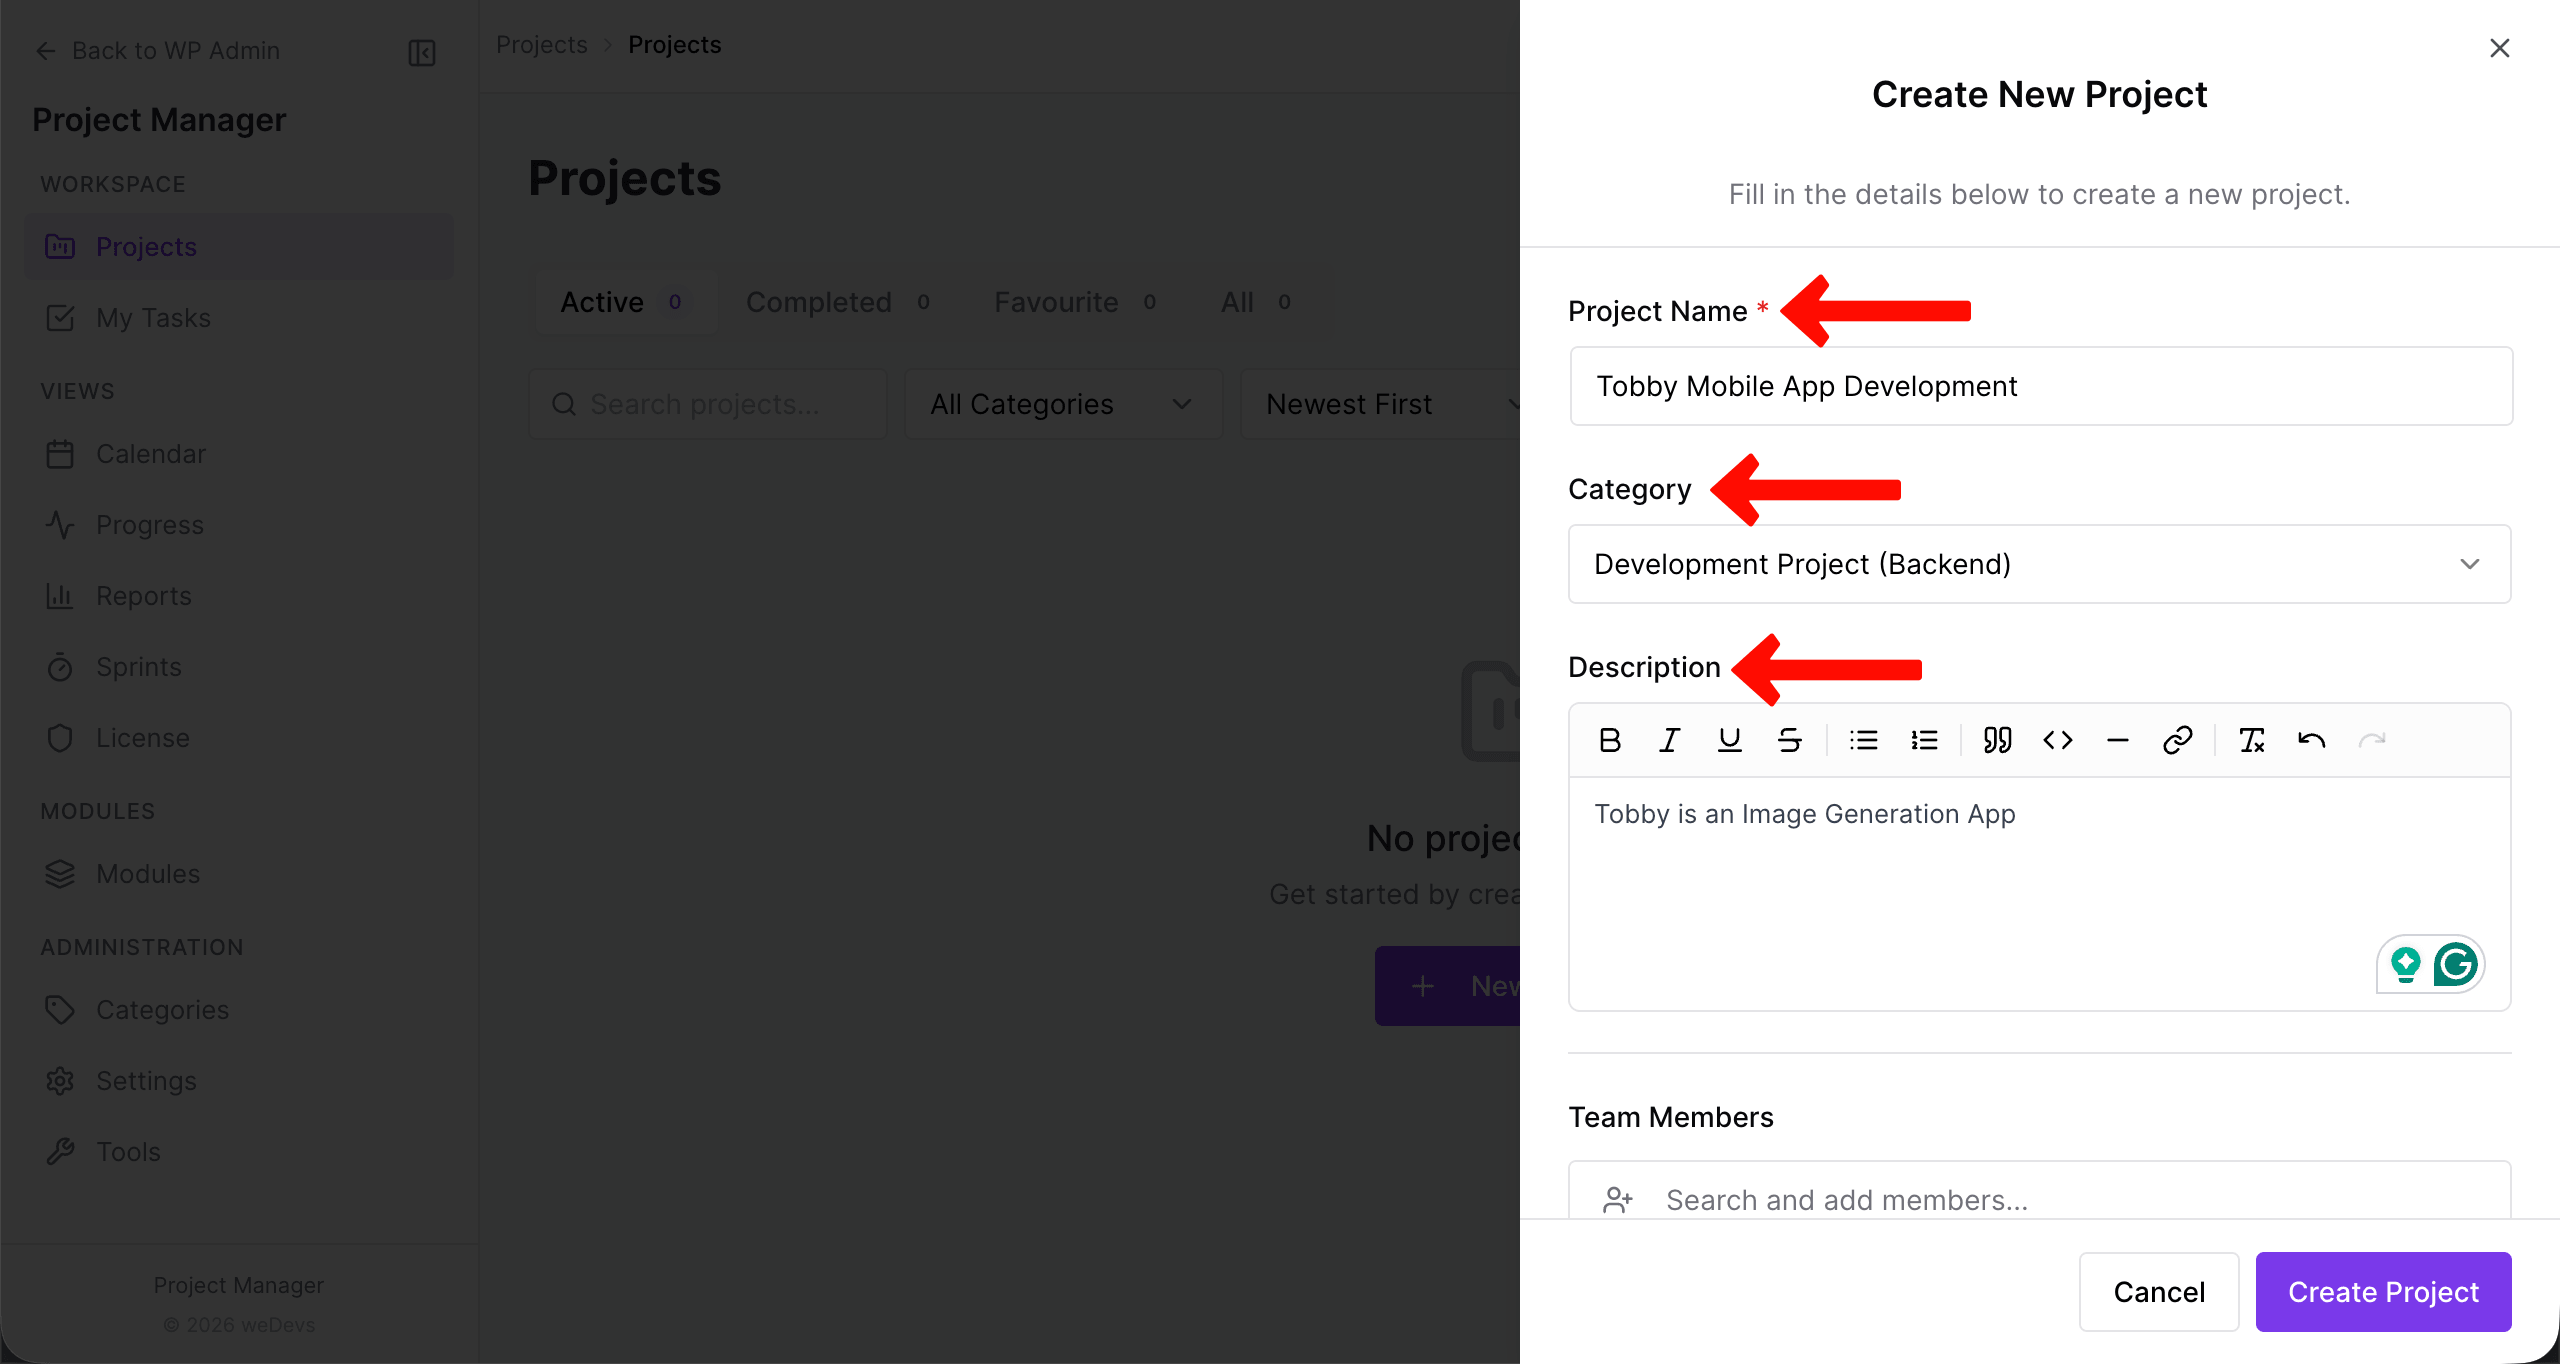Apply underline formatting in the description editor

1729,740
